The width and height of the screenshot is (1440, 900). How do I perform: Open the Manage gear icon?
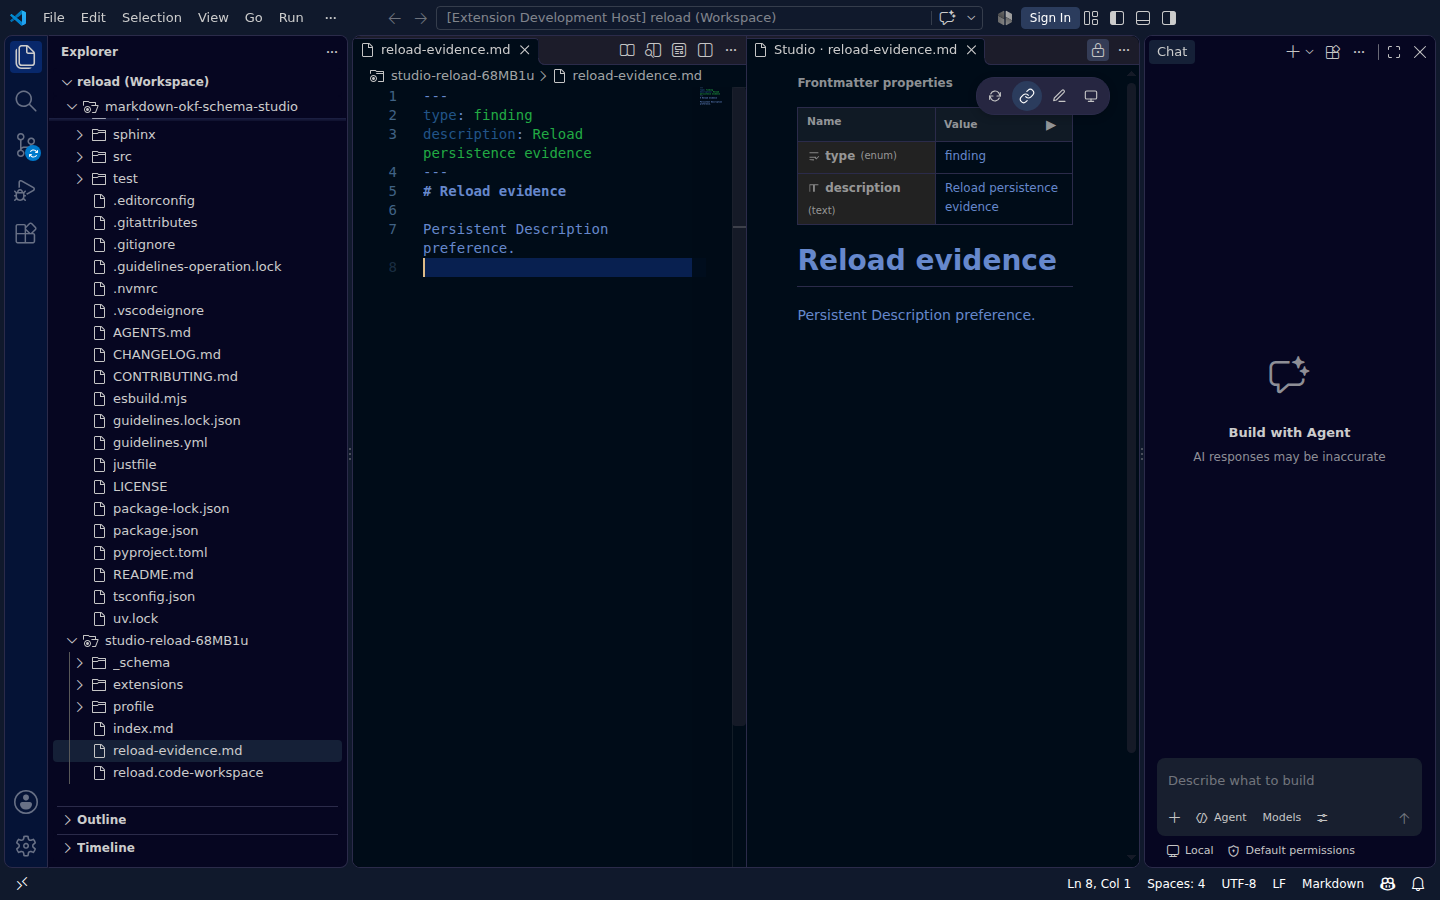pyautogui.click(x=26, y=846)
